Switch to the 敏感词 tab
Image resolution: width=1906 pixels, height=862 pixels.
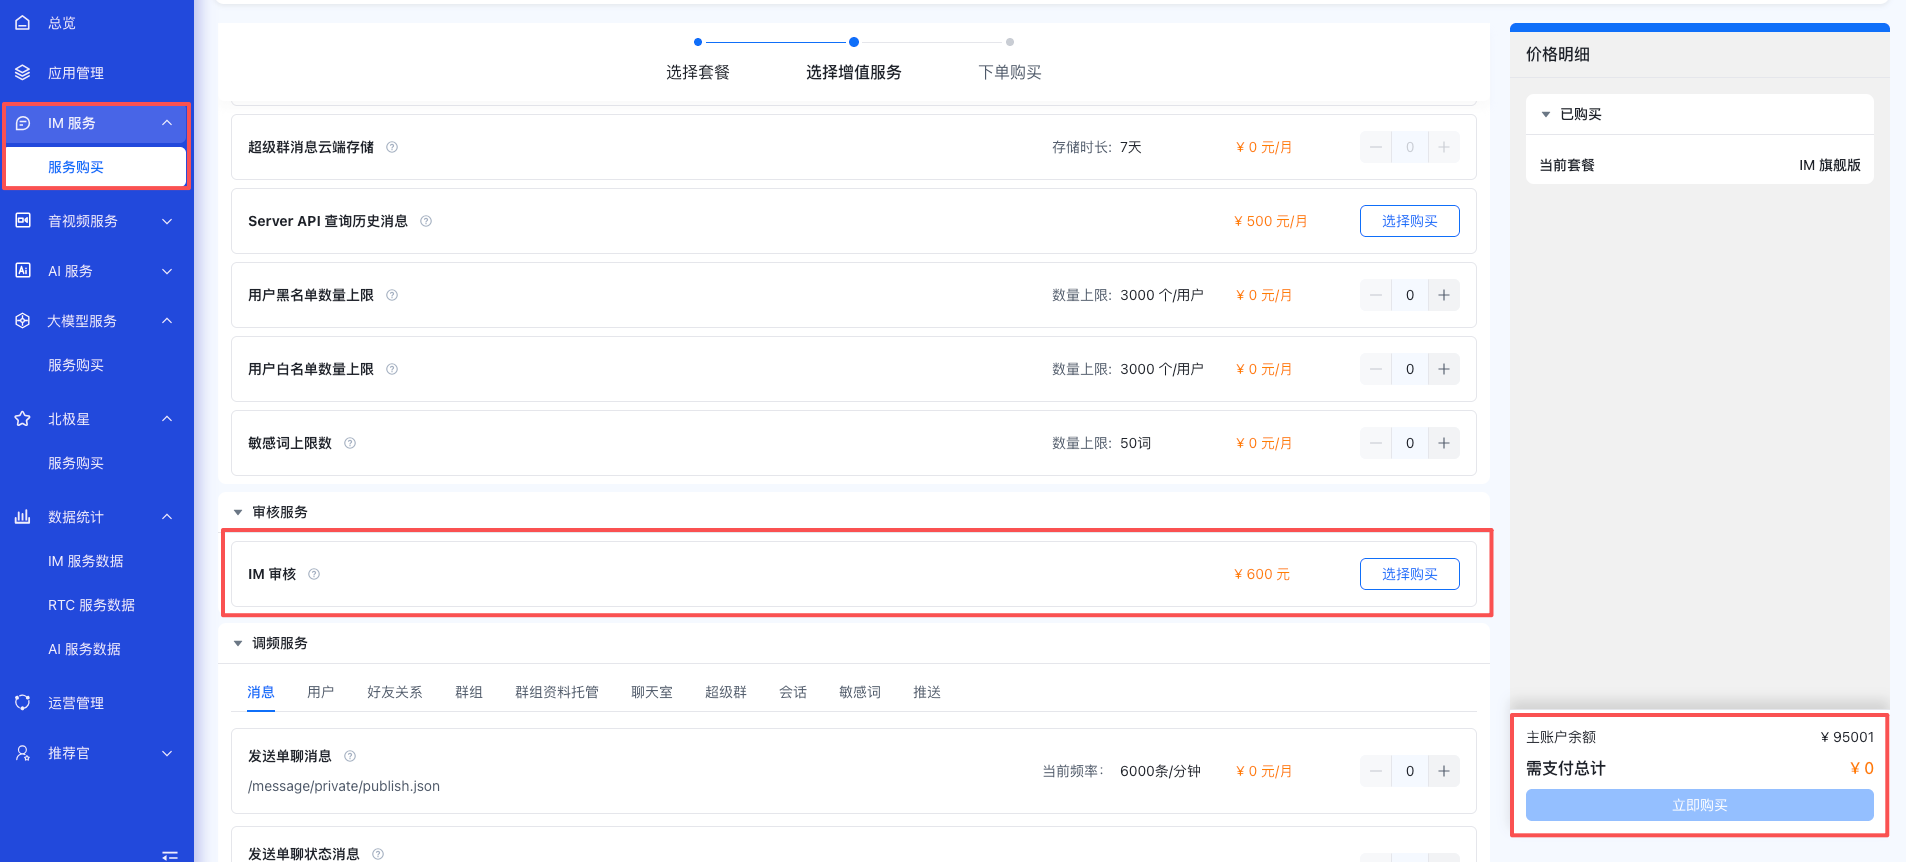coord(860,692)
